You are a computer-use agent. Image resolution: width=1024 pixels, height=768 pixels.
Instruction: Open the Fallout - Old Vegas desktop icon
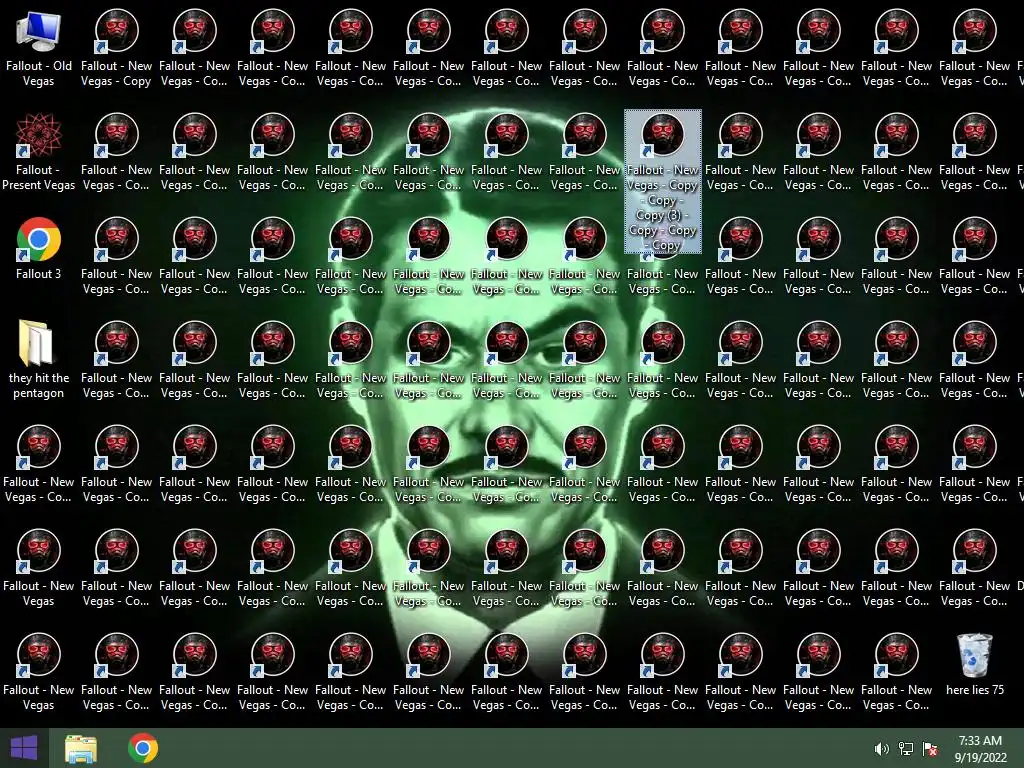[x=39, y=48]
